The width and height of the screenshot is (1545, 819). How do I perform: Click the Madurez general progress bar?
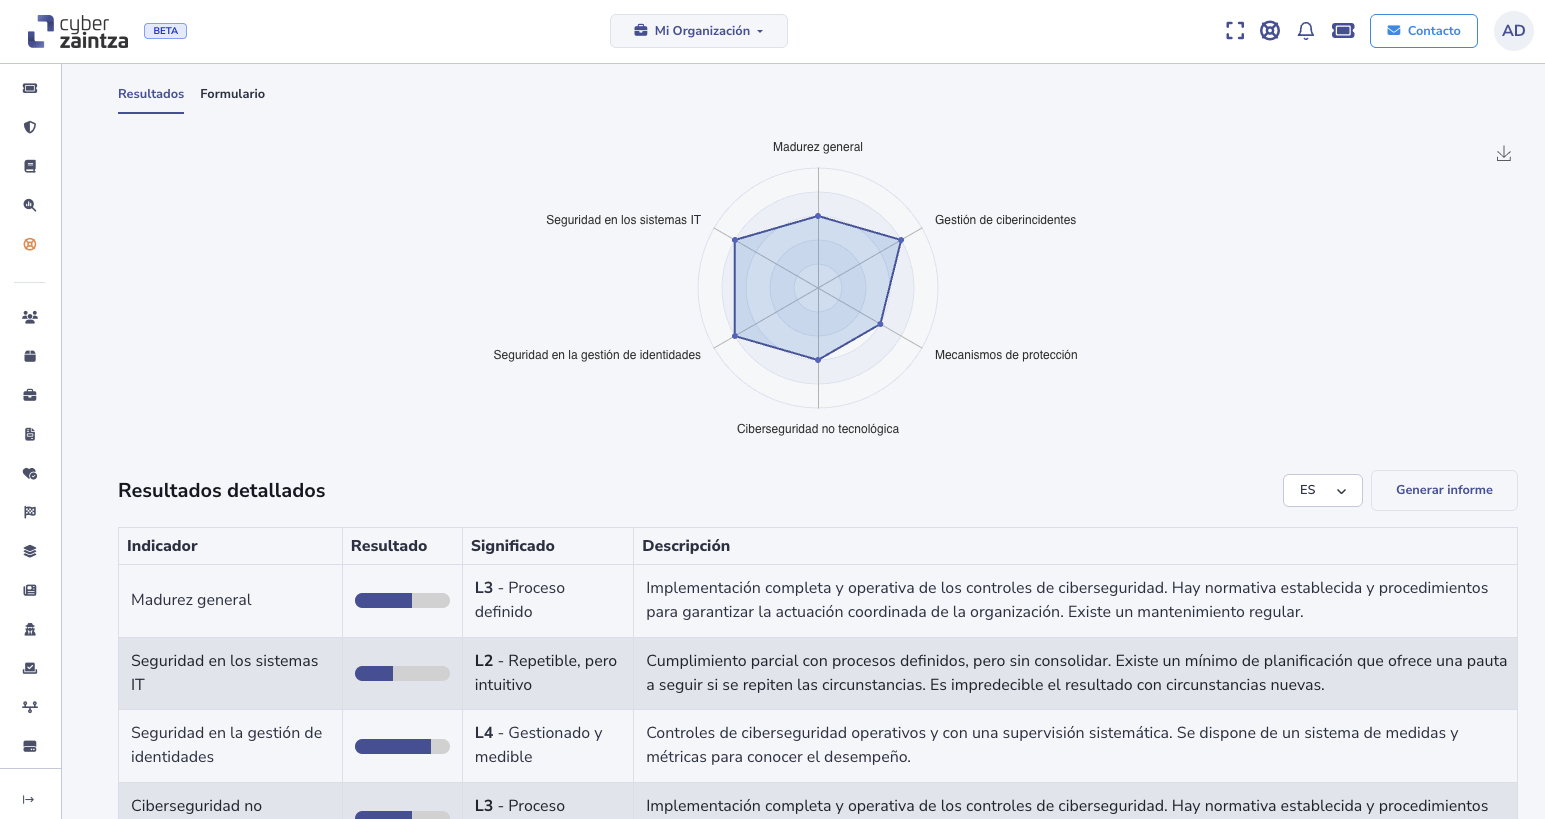coord(402,601)
